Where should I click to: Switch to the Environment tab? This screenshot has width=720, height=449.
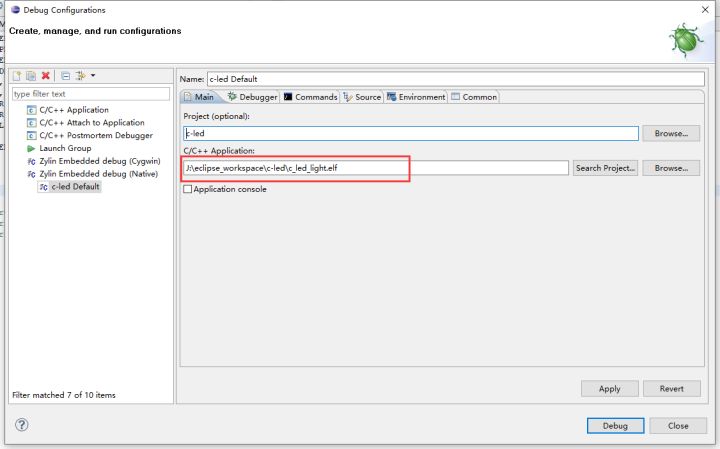415,97
